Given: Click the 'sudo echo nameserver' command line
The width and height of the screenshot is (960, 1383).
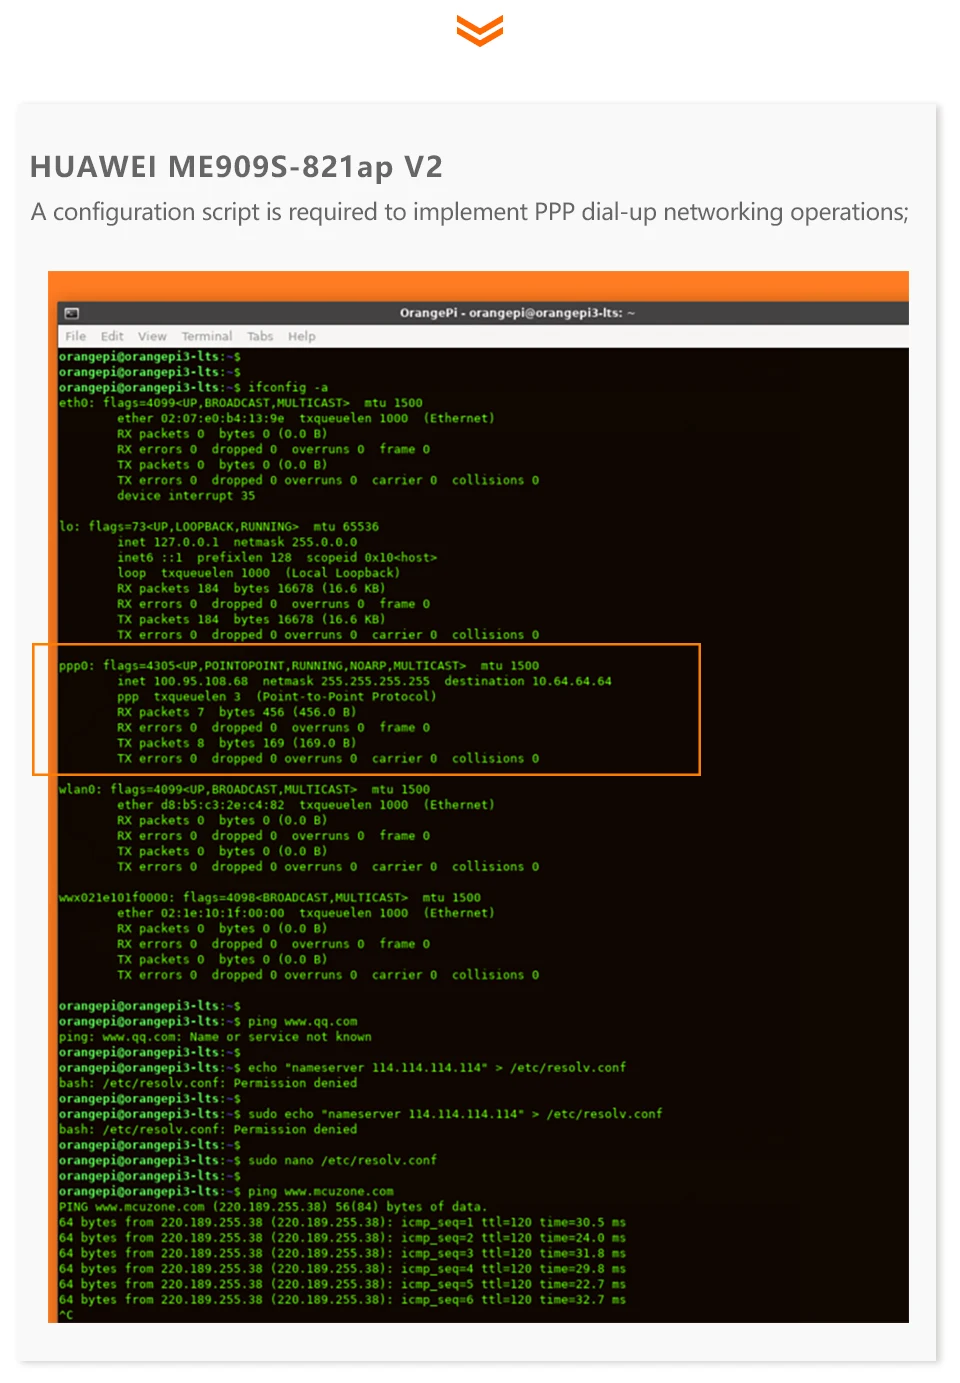Looking at the screenshot, I should pyautogui.click(x=360, y=1114).
